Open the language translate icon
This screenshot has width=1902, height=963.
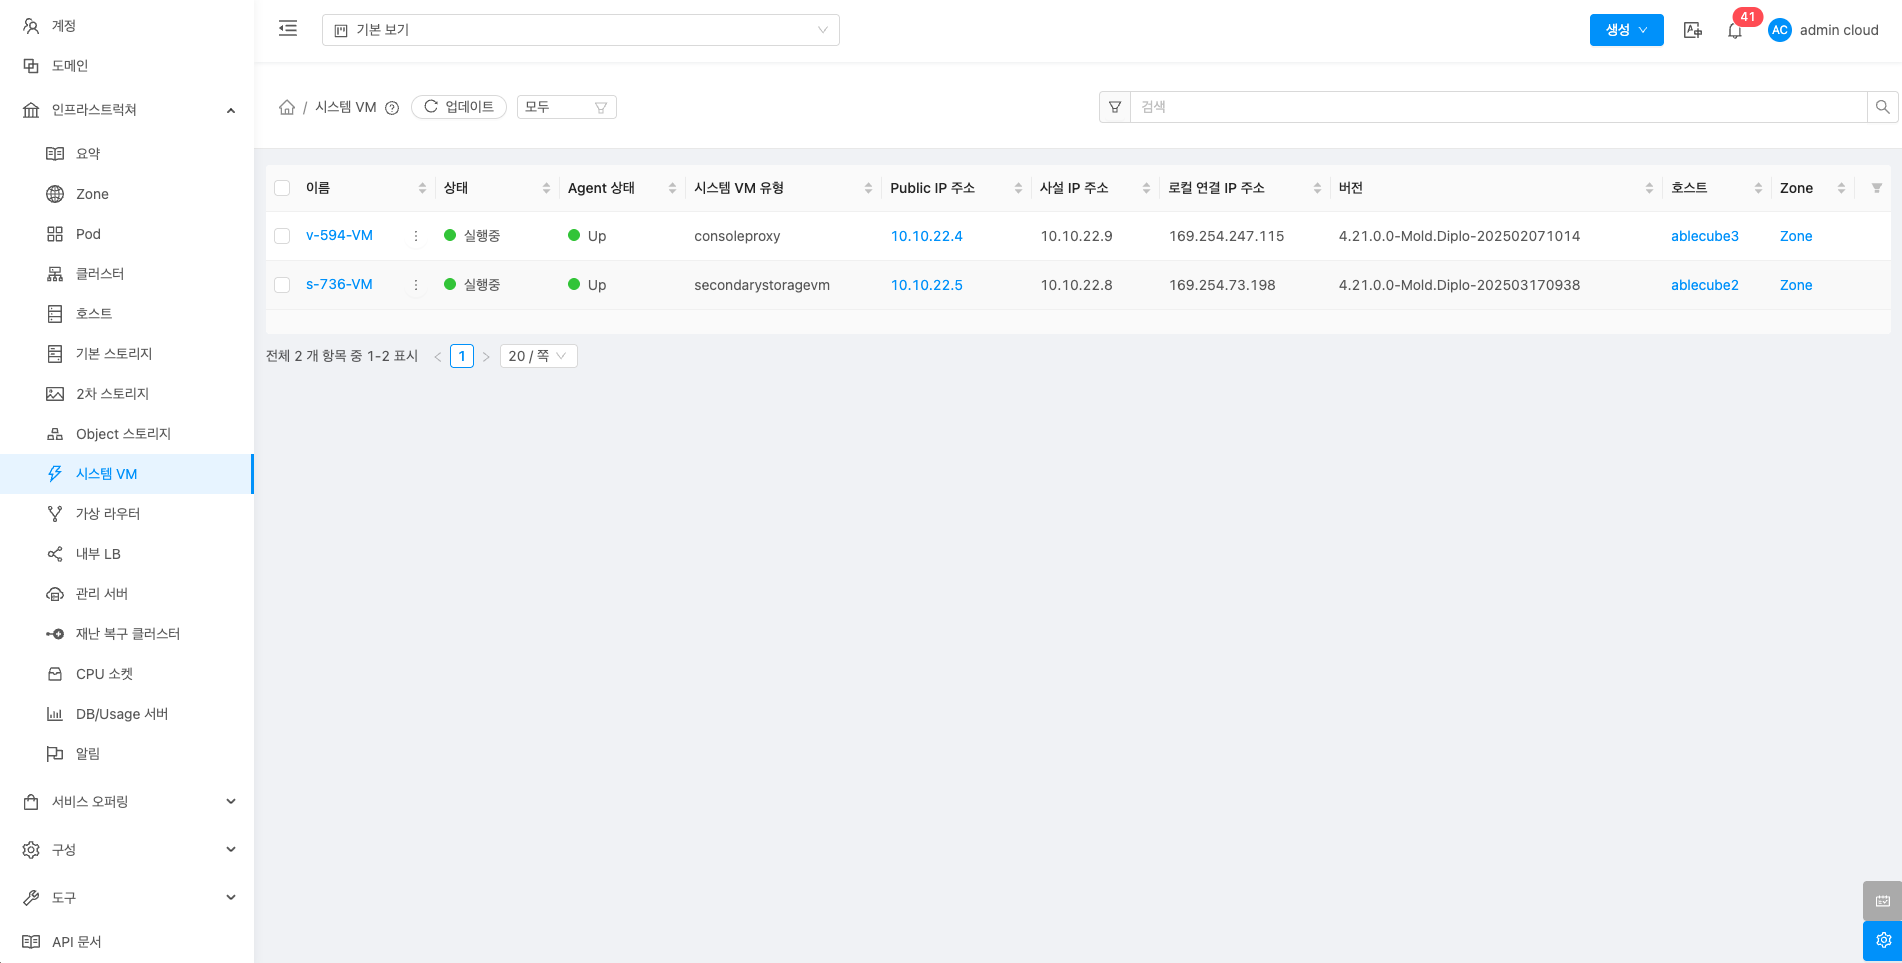(1692, 31)
